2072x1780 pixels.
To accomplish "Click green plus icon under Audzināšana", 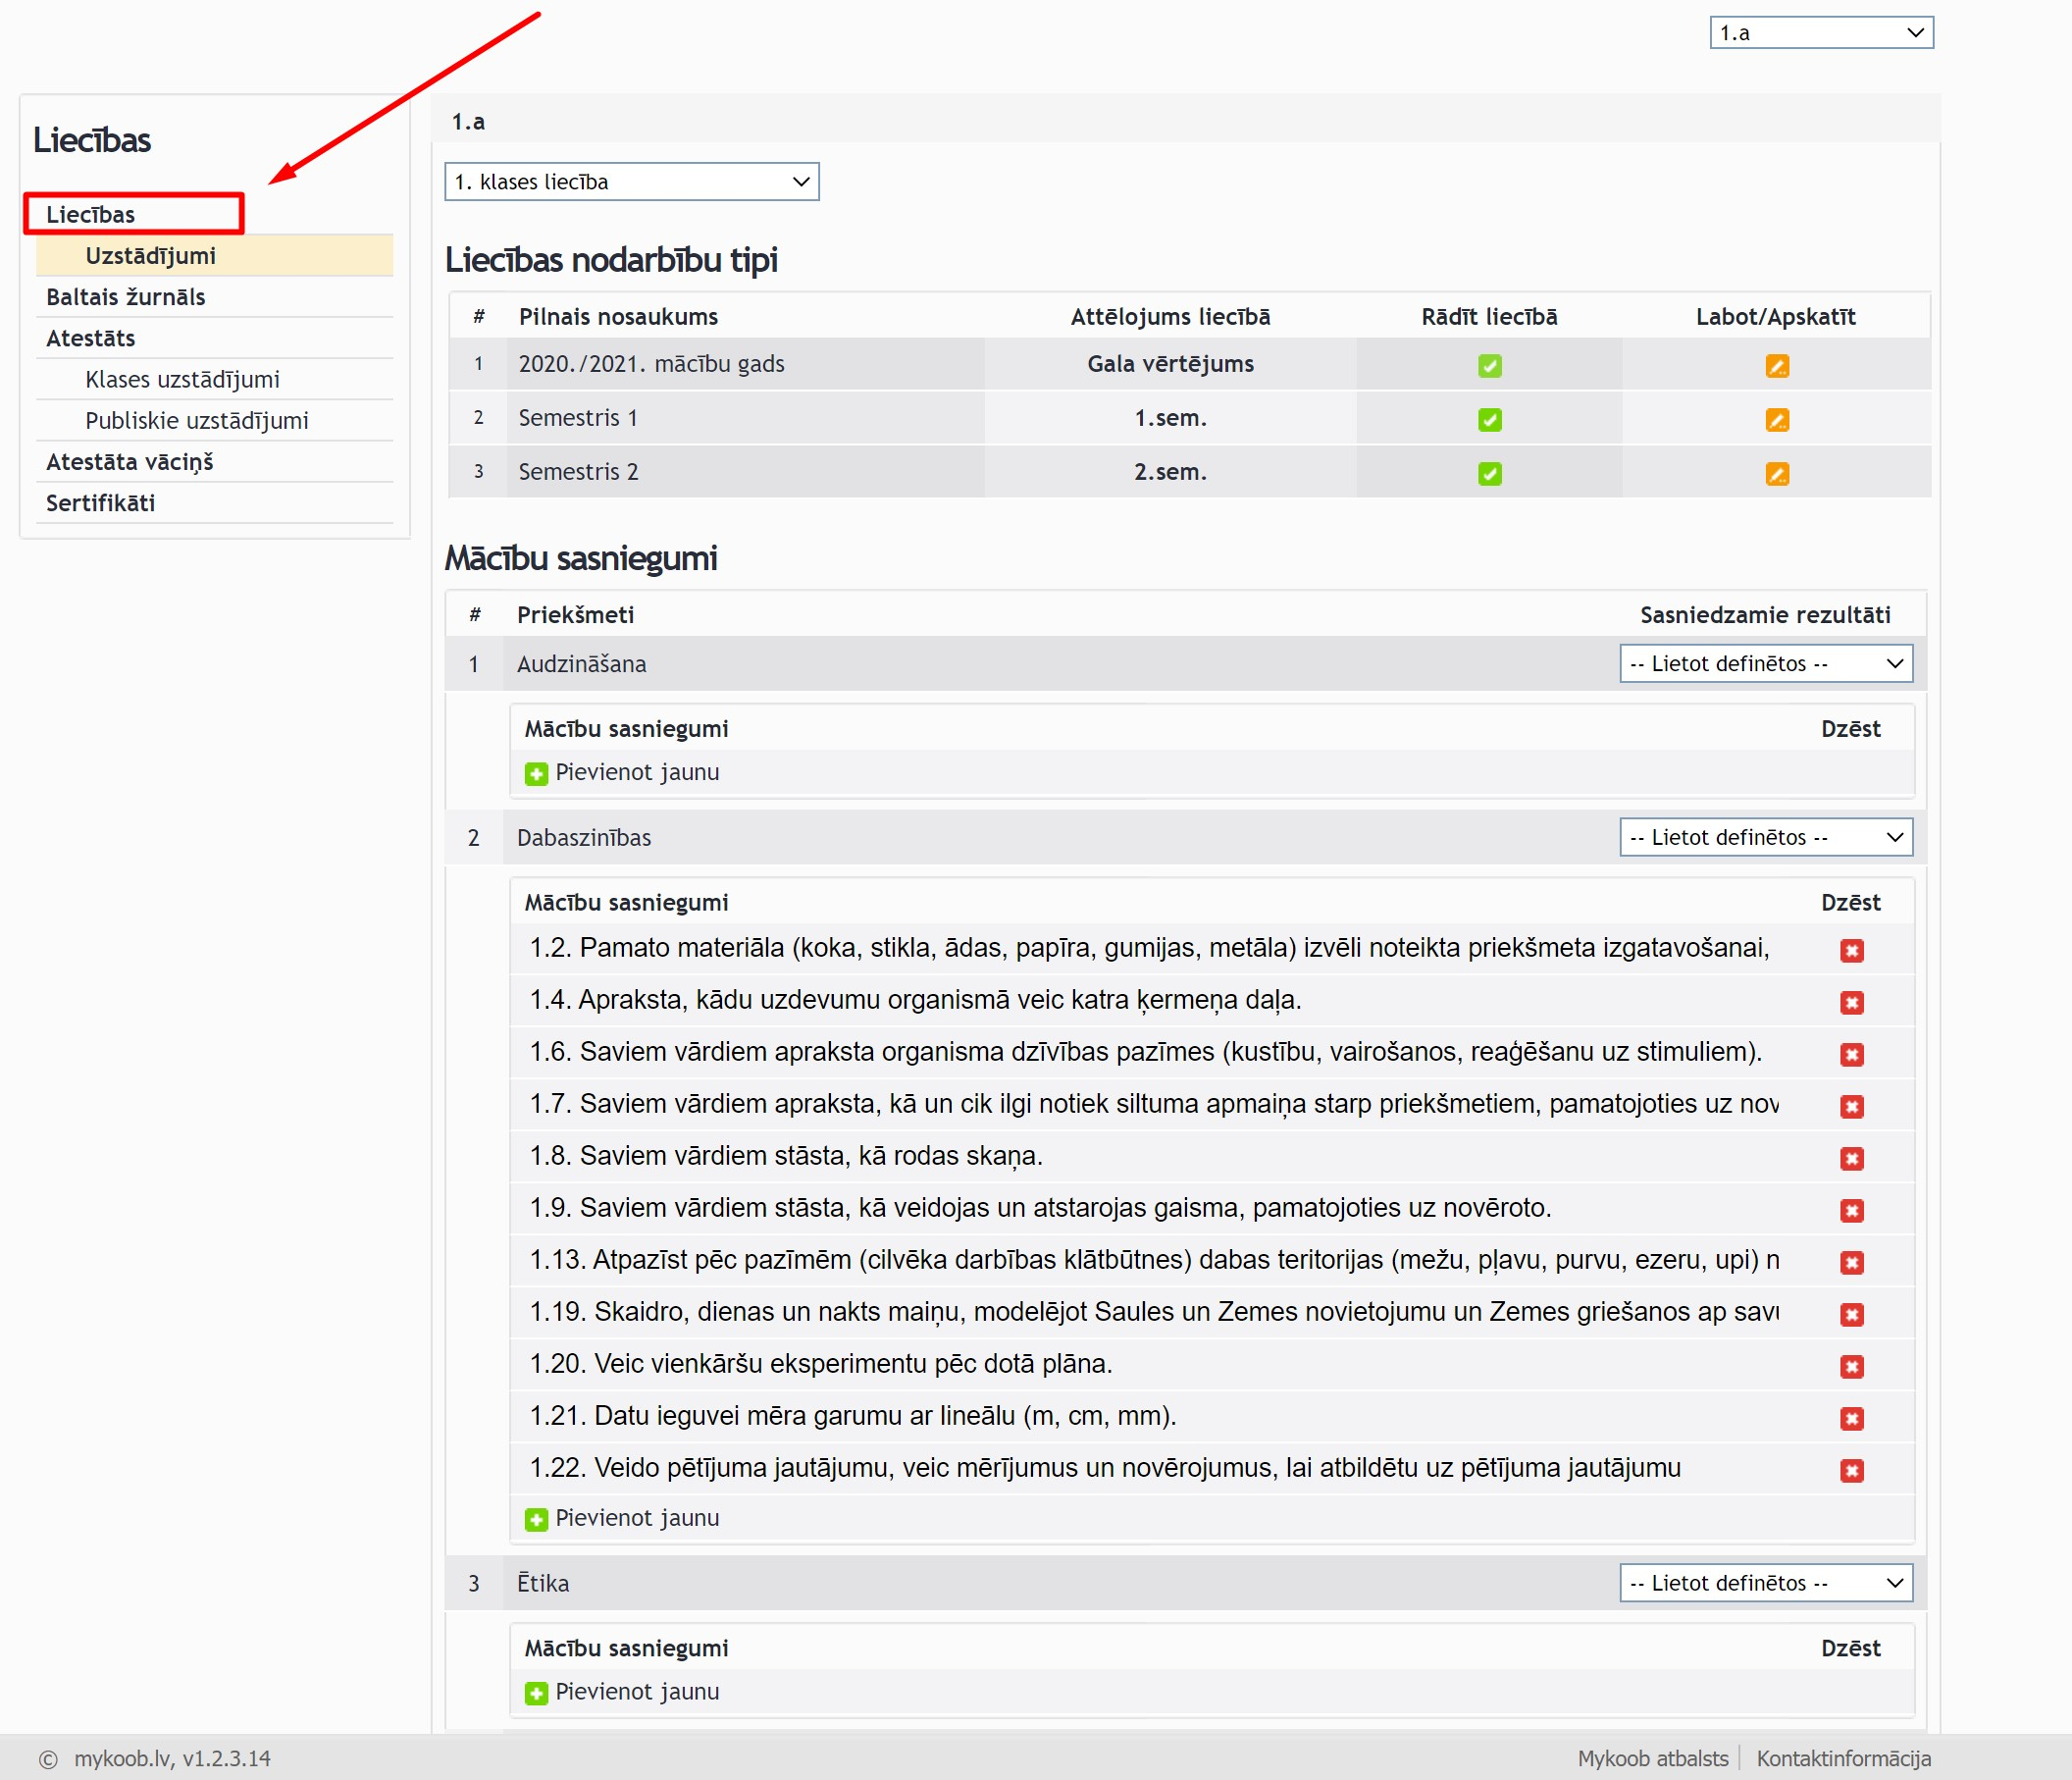I will pos(536,774).
